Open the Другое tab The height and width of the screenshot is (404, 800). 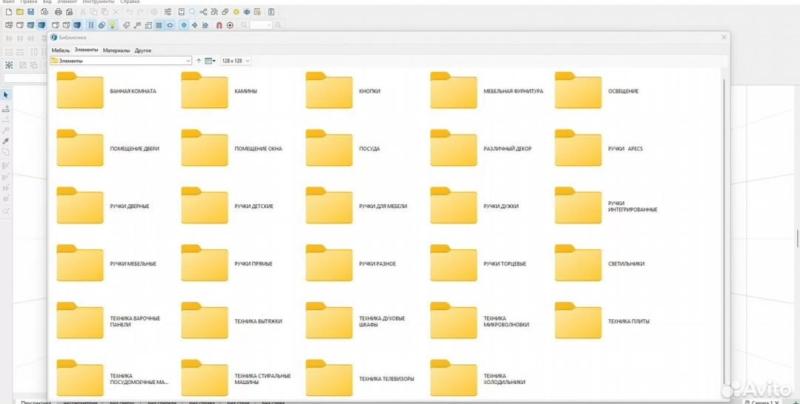[143, 49]
